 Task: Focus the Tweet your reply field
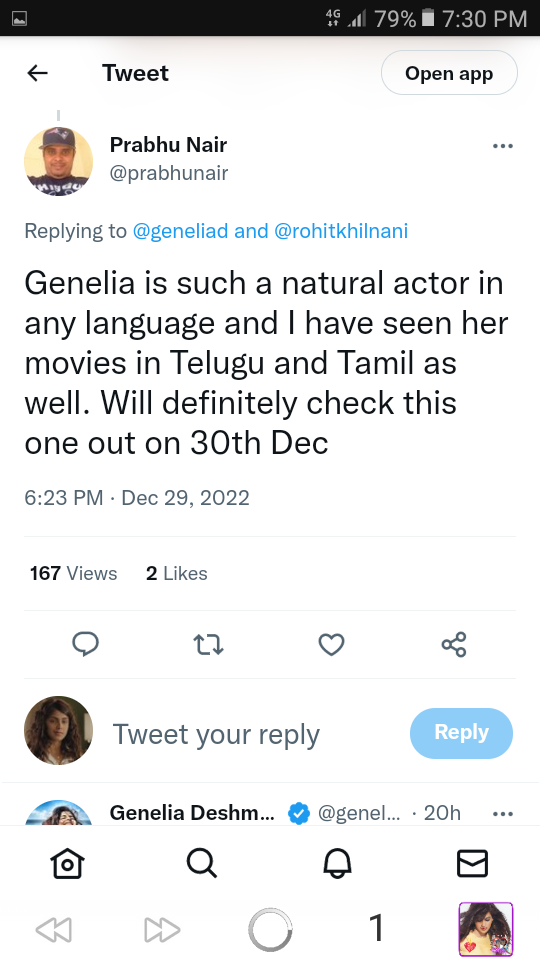[216, 734]
